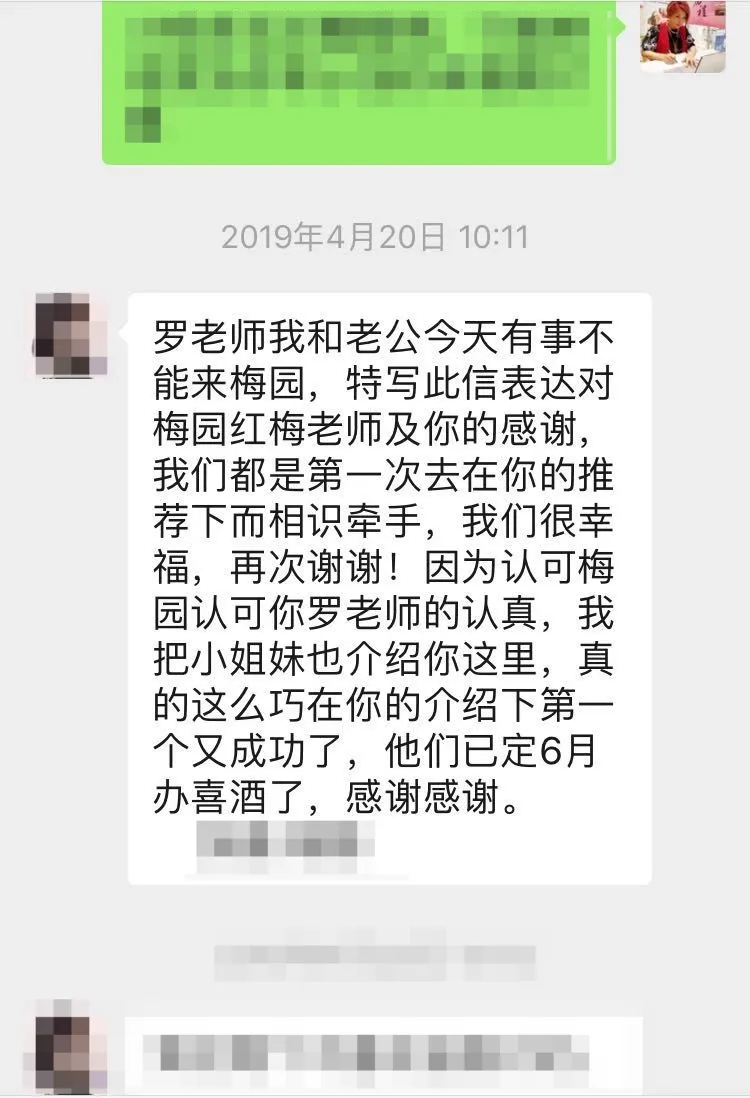Click the line 福，再次谢谢！因为认可梅
750x1098 pixels.
pos(383,567)
